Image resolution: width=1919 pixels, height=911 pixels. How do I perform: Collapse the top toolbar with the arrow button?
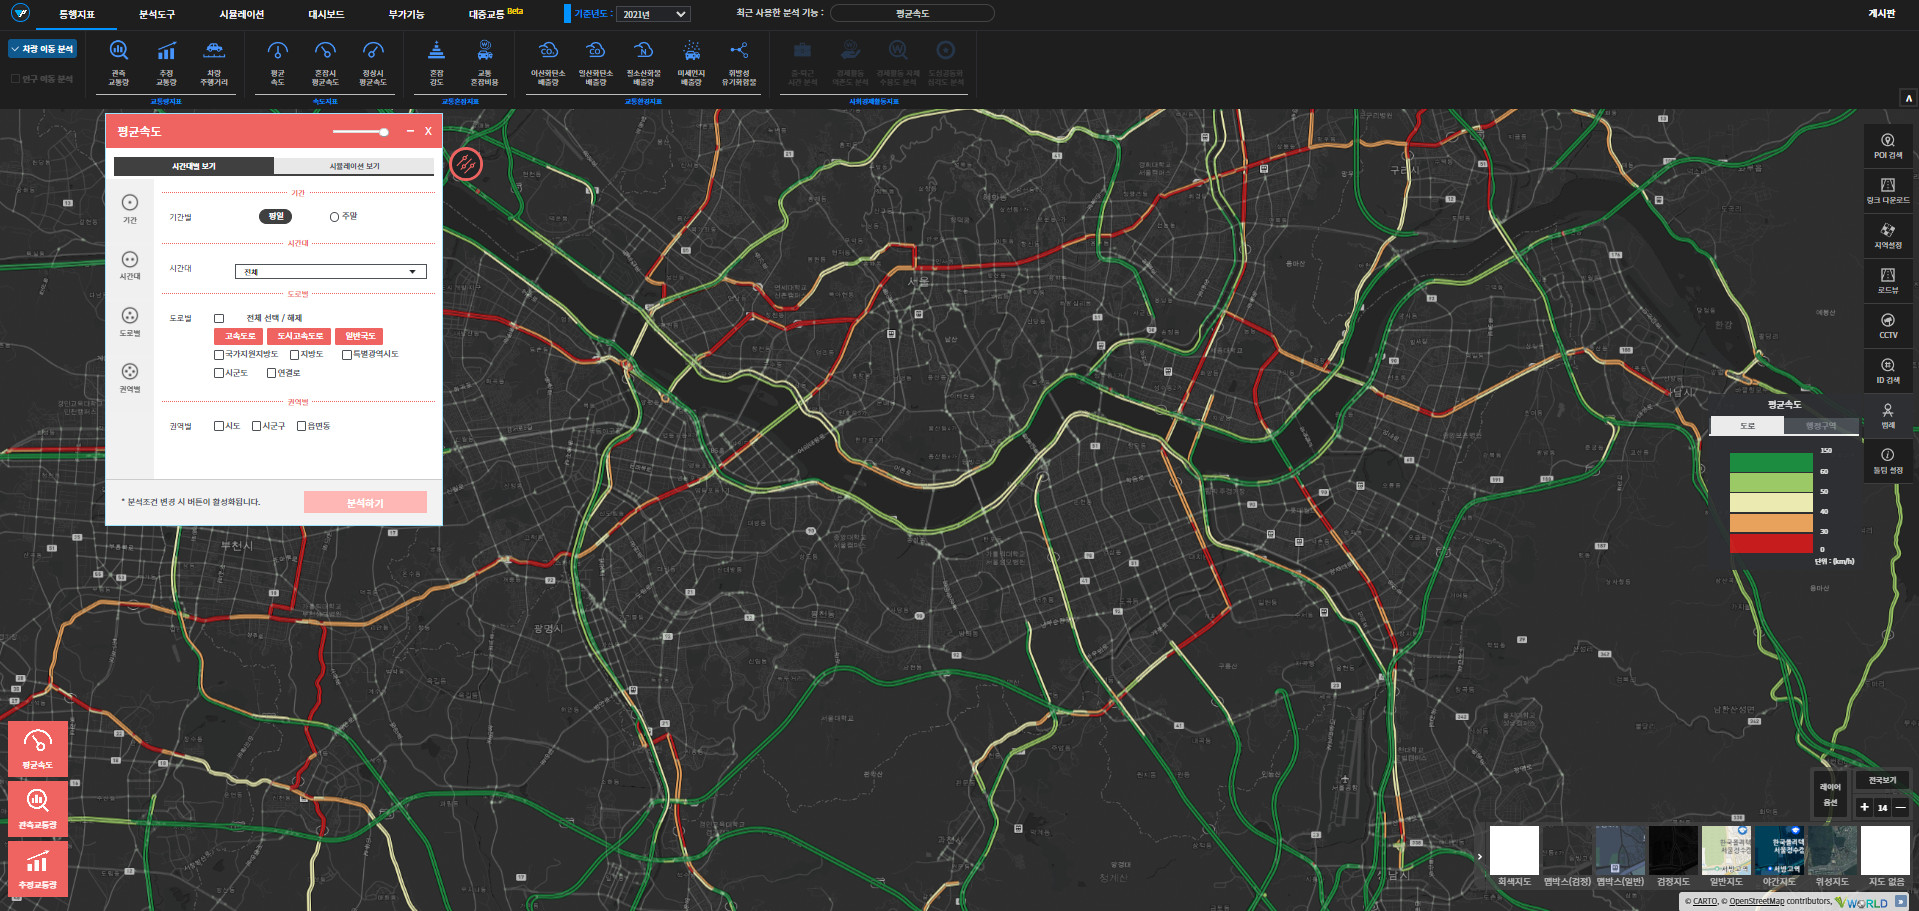coord(1908,98)
